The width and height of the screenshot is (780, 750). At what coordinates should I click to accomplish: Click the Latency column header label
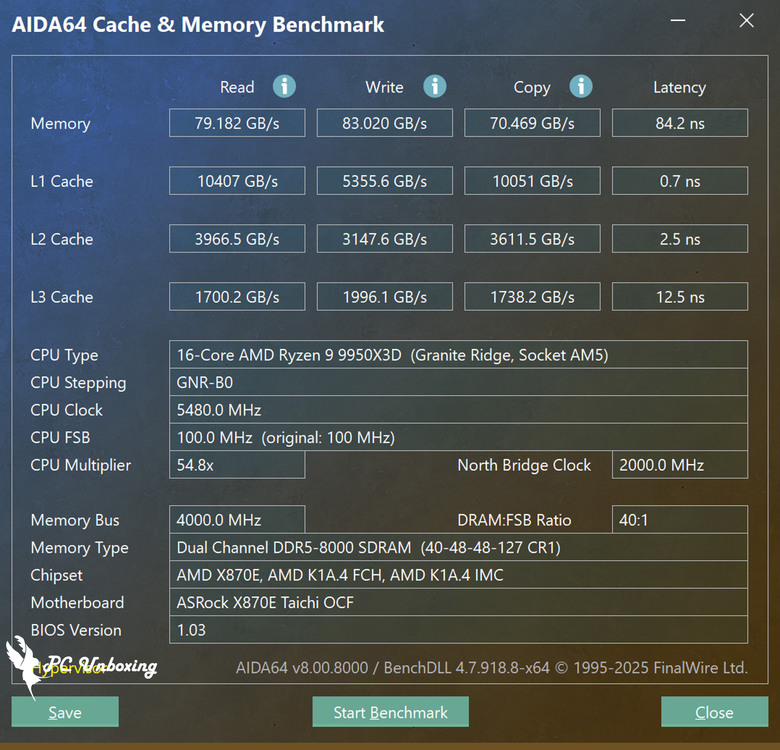(680, 88)
